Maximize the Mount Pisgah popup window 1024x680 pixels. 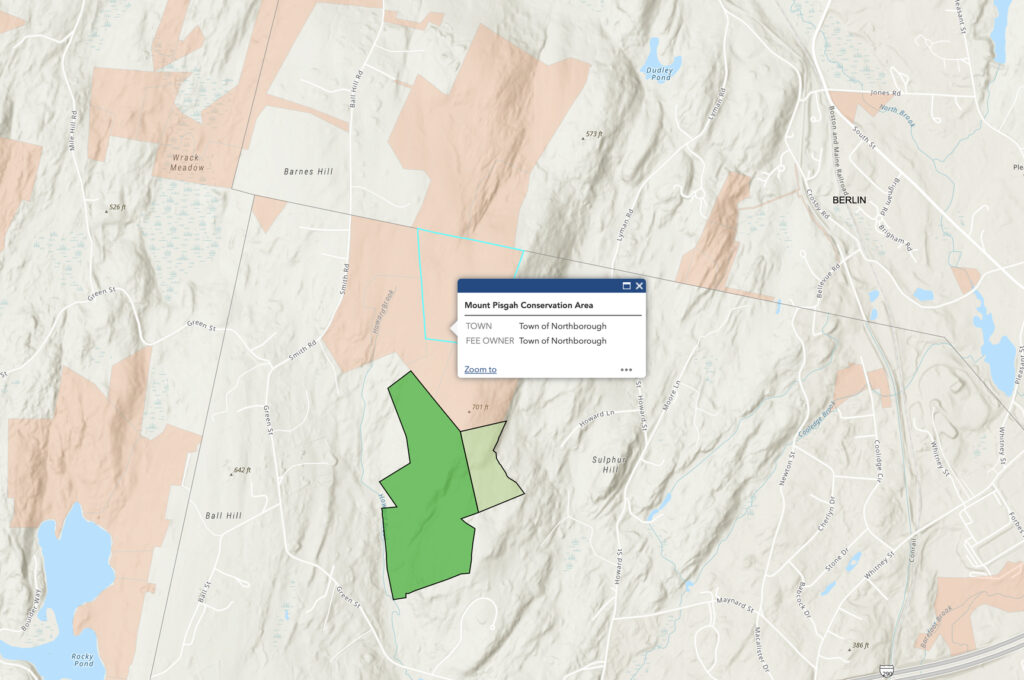coord(627,286)
